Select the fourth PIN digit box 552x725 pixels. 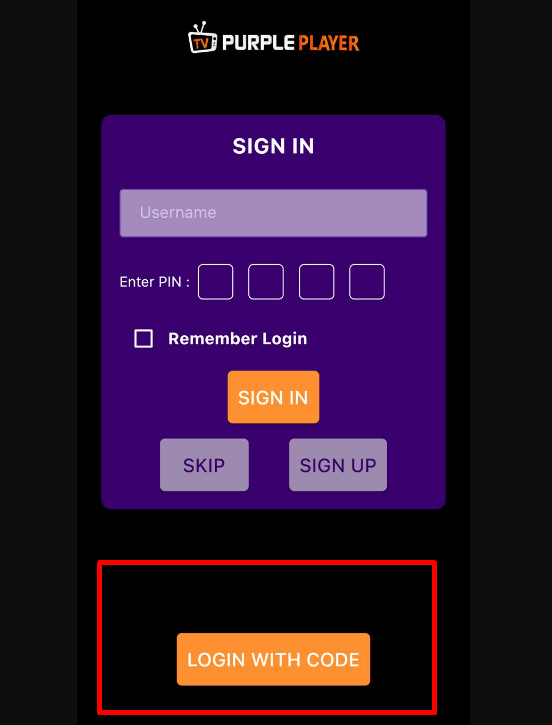367,282
